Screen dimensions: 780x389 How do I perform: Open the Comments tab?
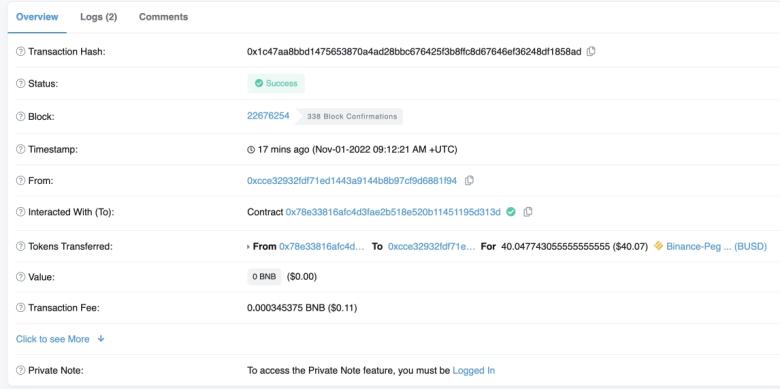[163, 17]
